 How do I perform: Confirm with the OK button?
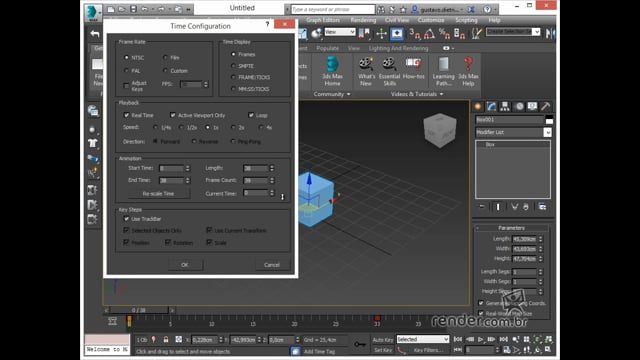point(185,265)
